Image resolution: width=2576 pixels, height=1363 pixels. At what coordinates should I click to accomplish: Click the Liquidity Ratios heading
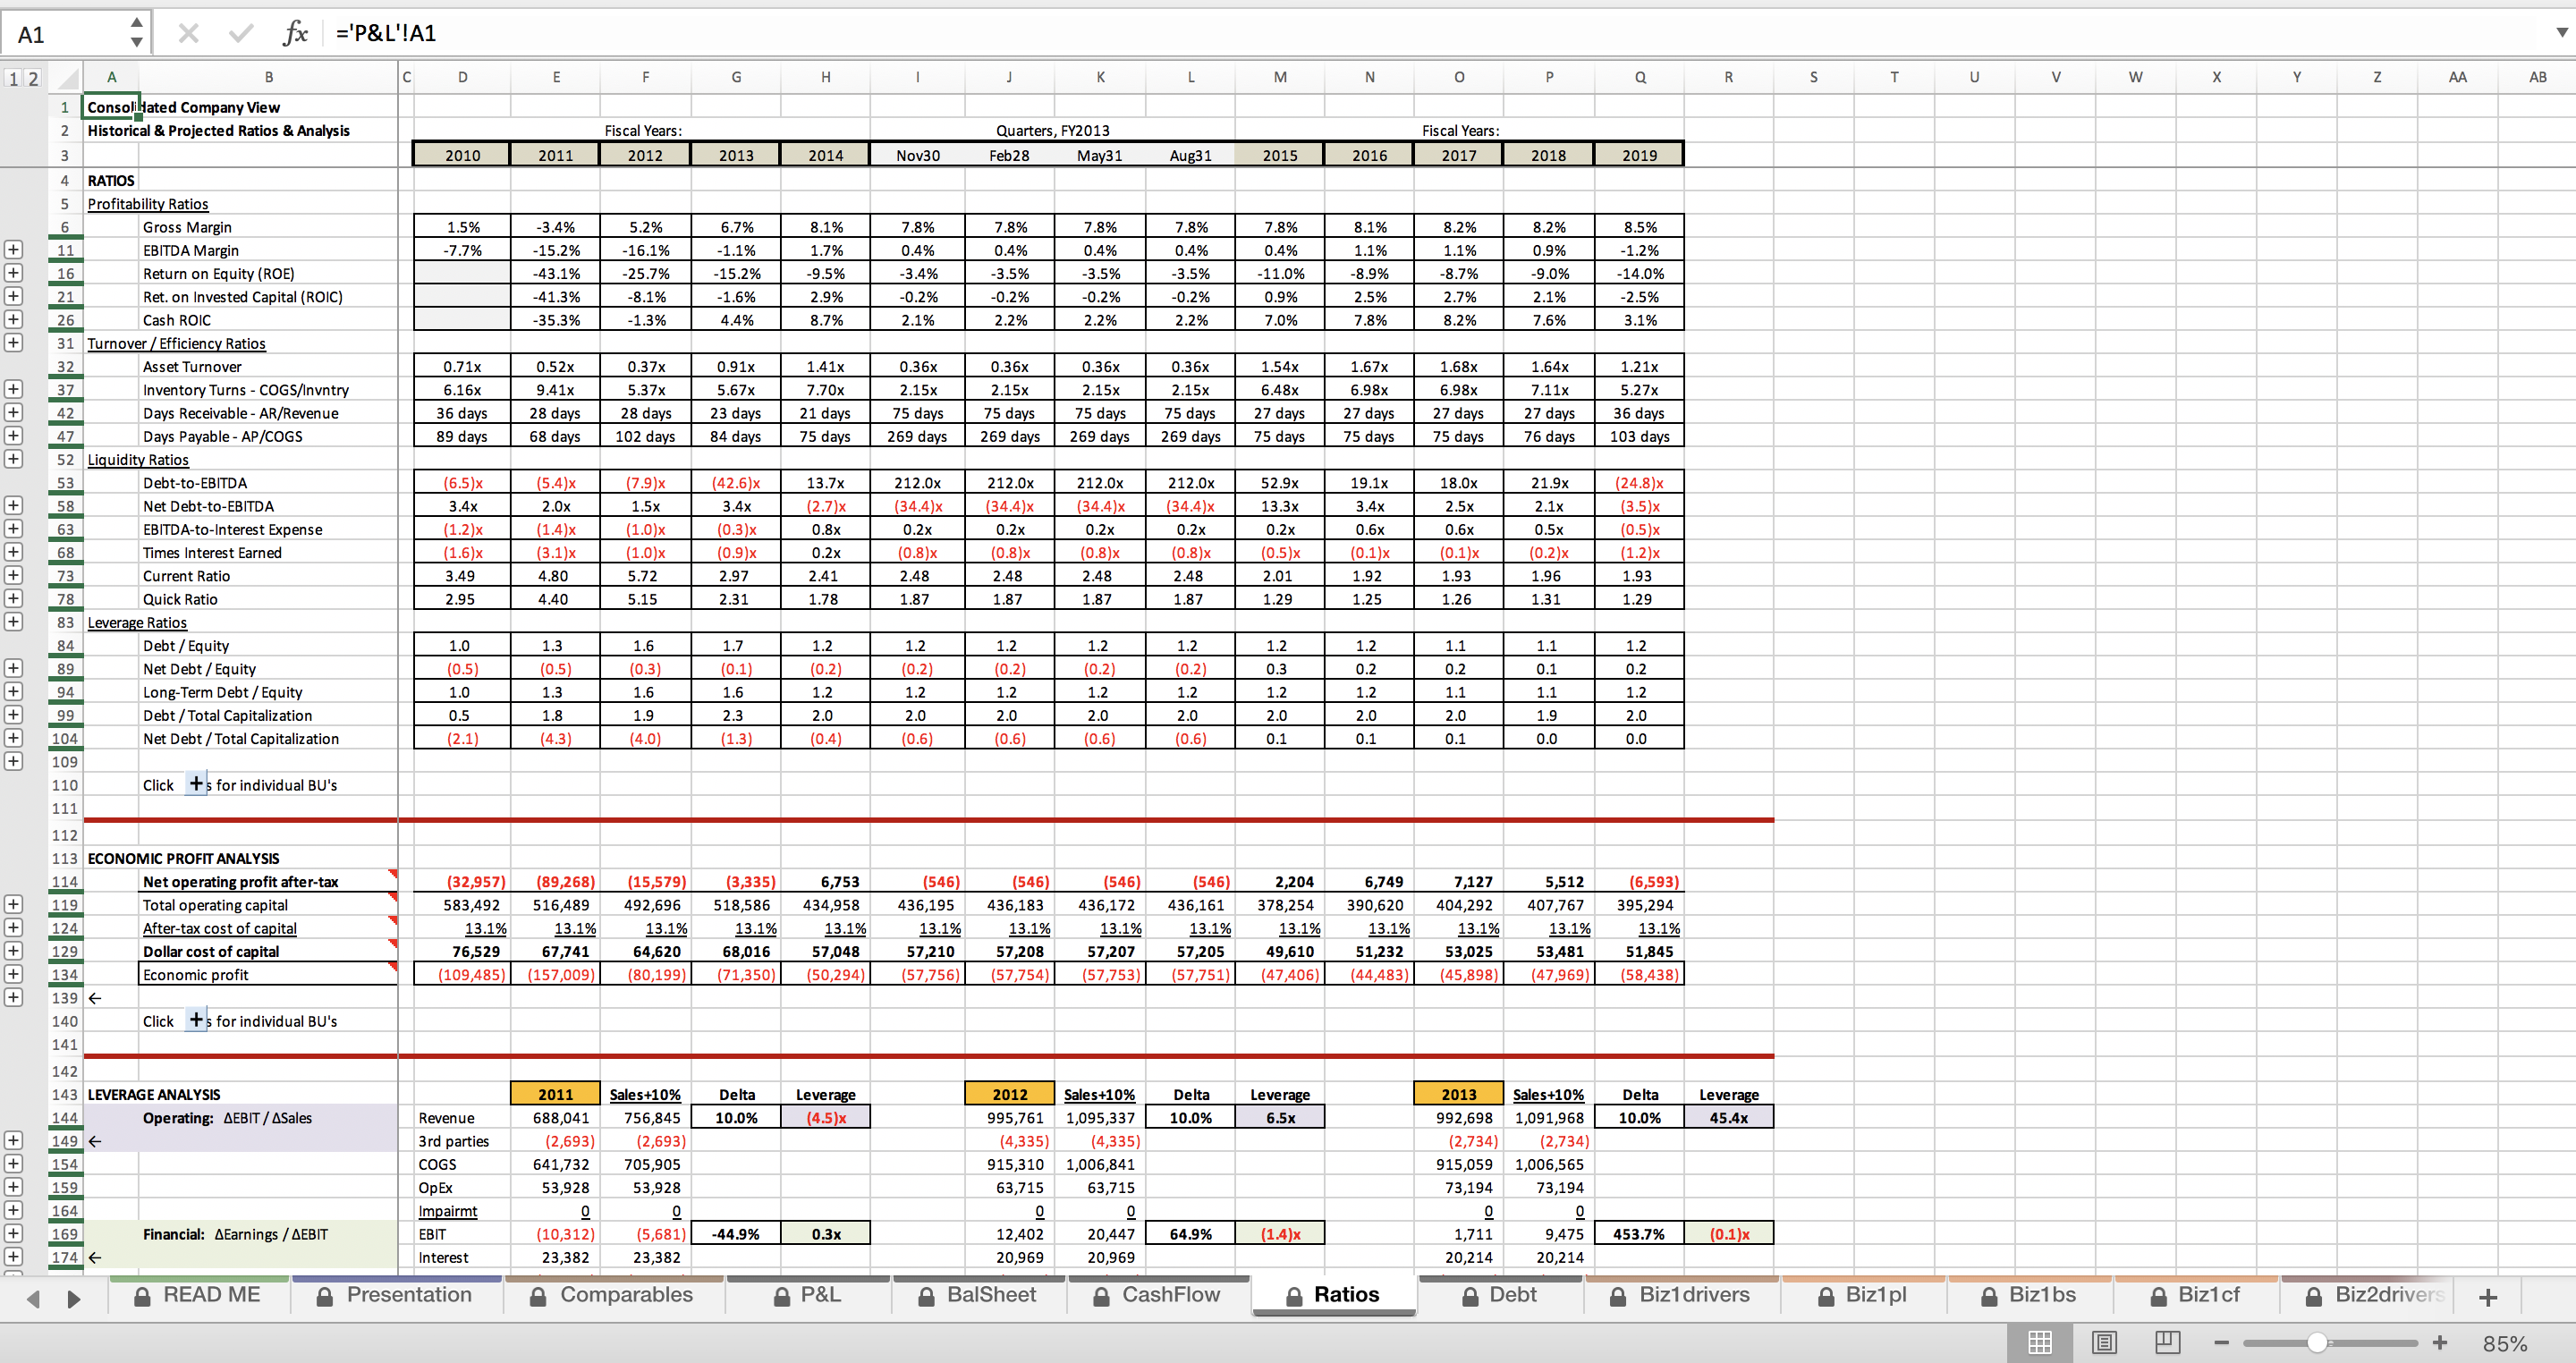(138, 459)
